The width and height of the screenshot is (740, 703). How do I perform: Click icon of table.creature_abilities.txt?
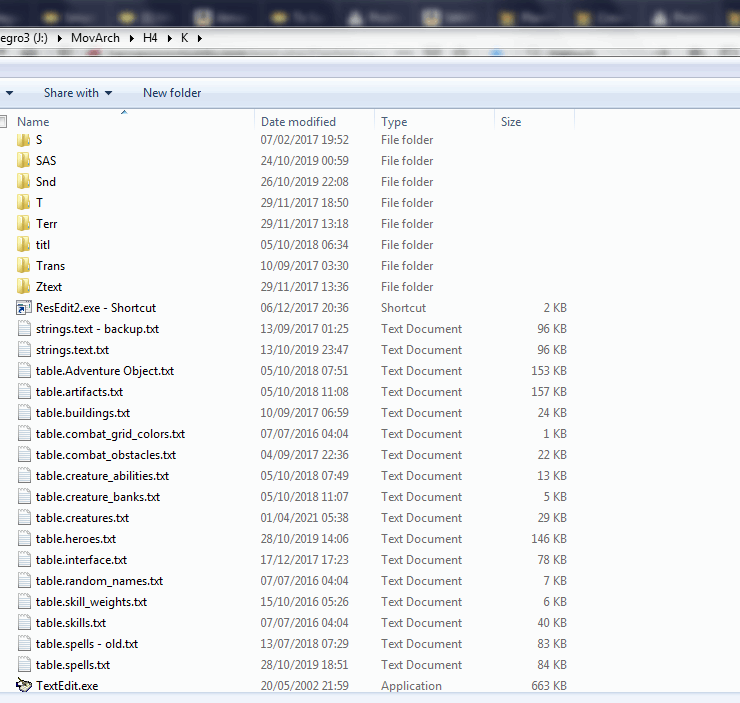click(x=24, y=476)
